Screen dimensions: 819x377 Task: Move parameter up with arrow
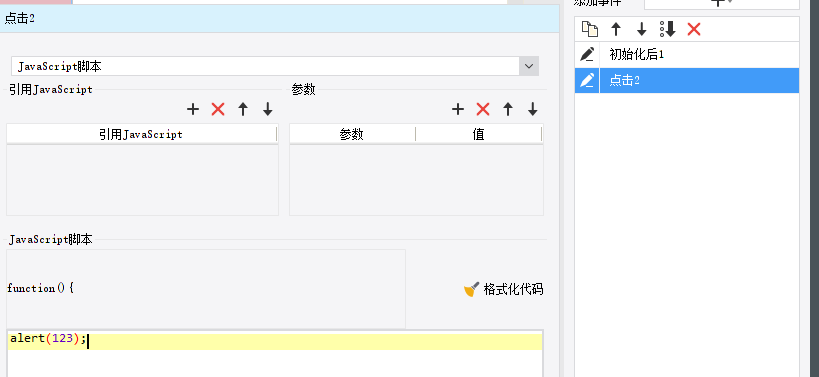(x=508, y=109)
